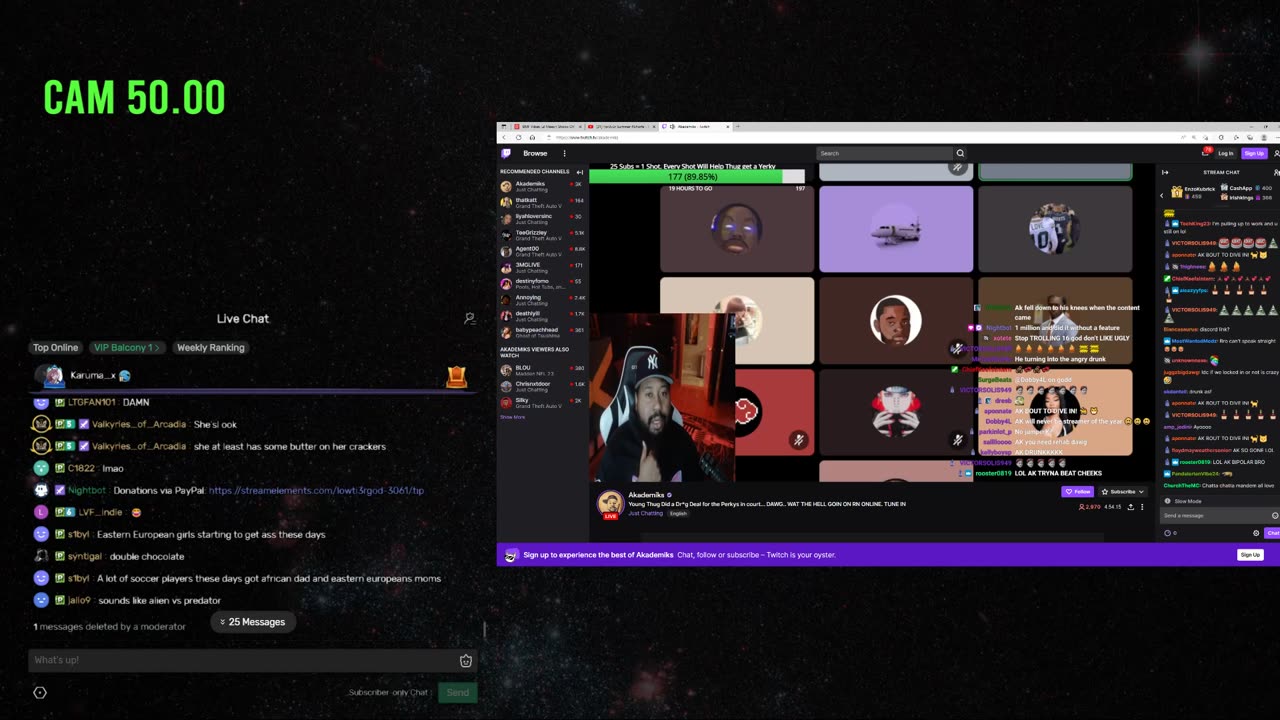Image resolution: width=1280 pixels, height=720 pixels.
Task: Follow the Akademiks channel
Action: 1077,492
